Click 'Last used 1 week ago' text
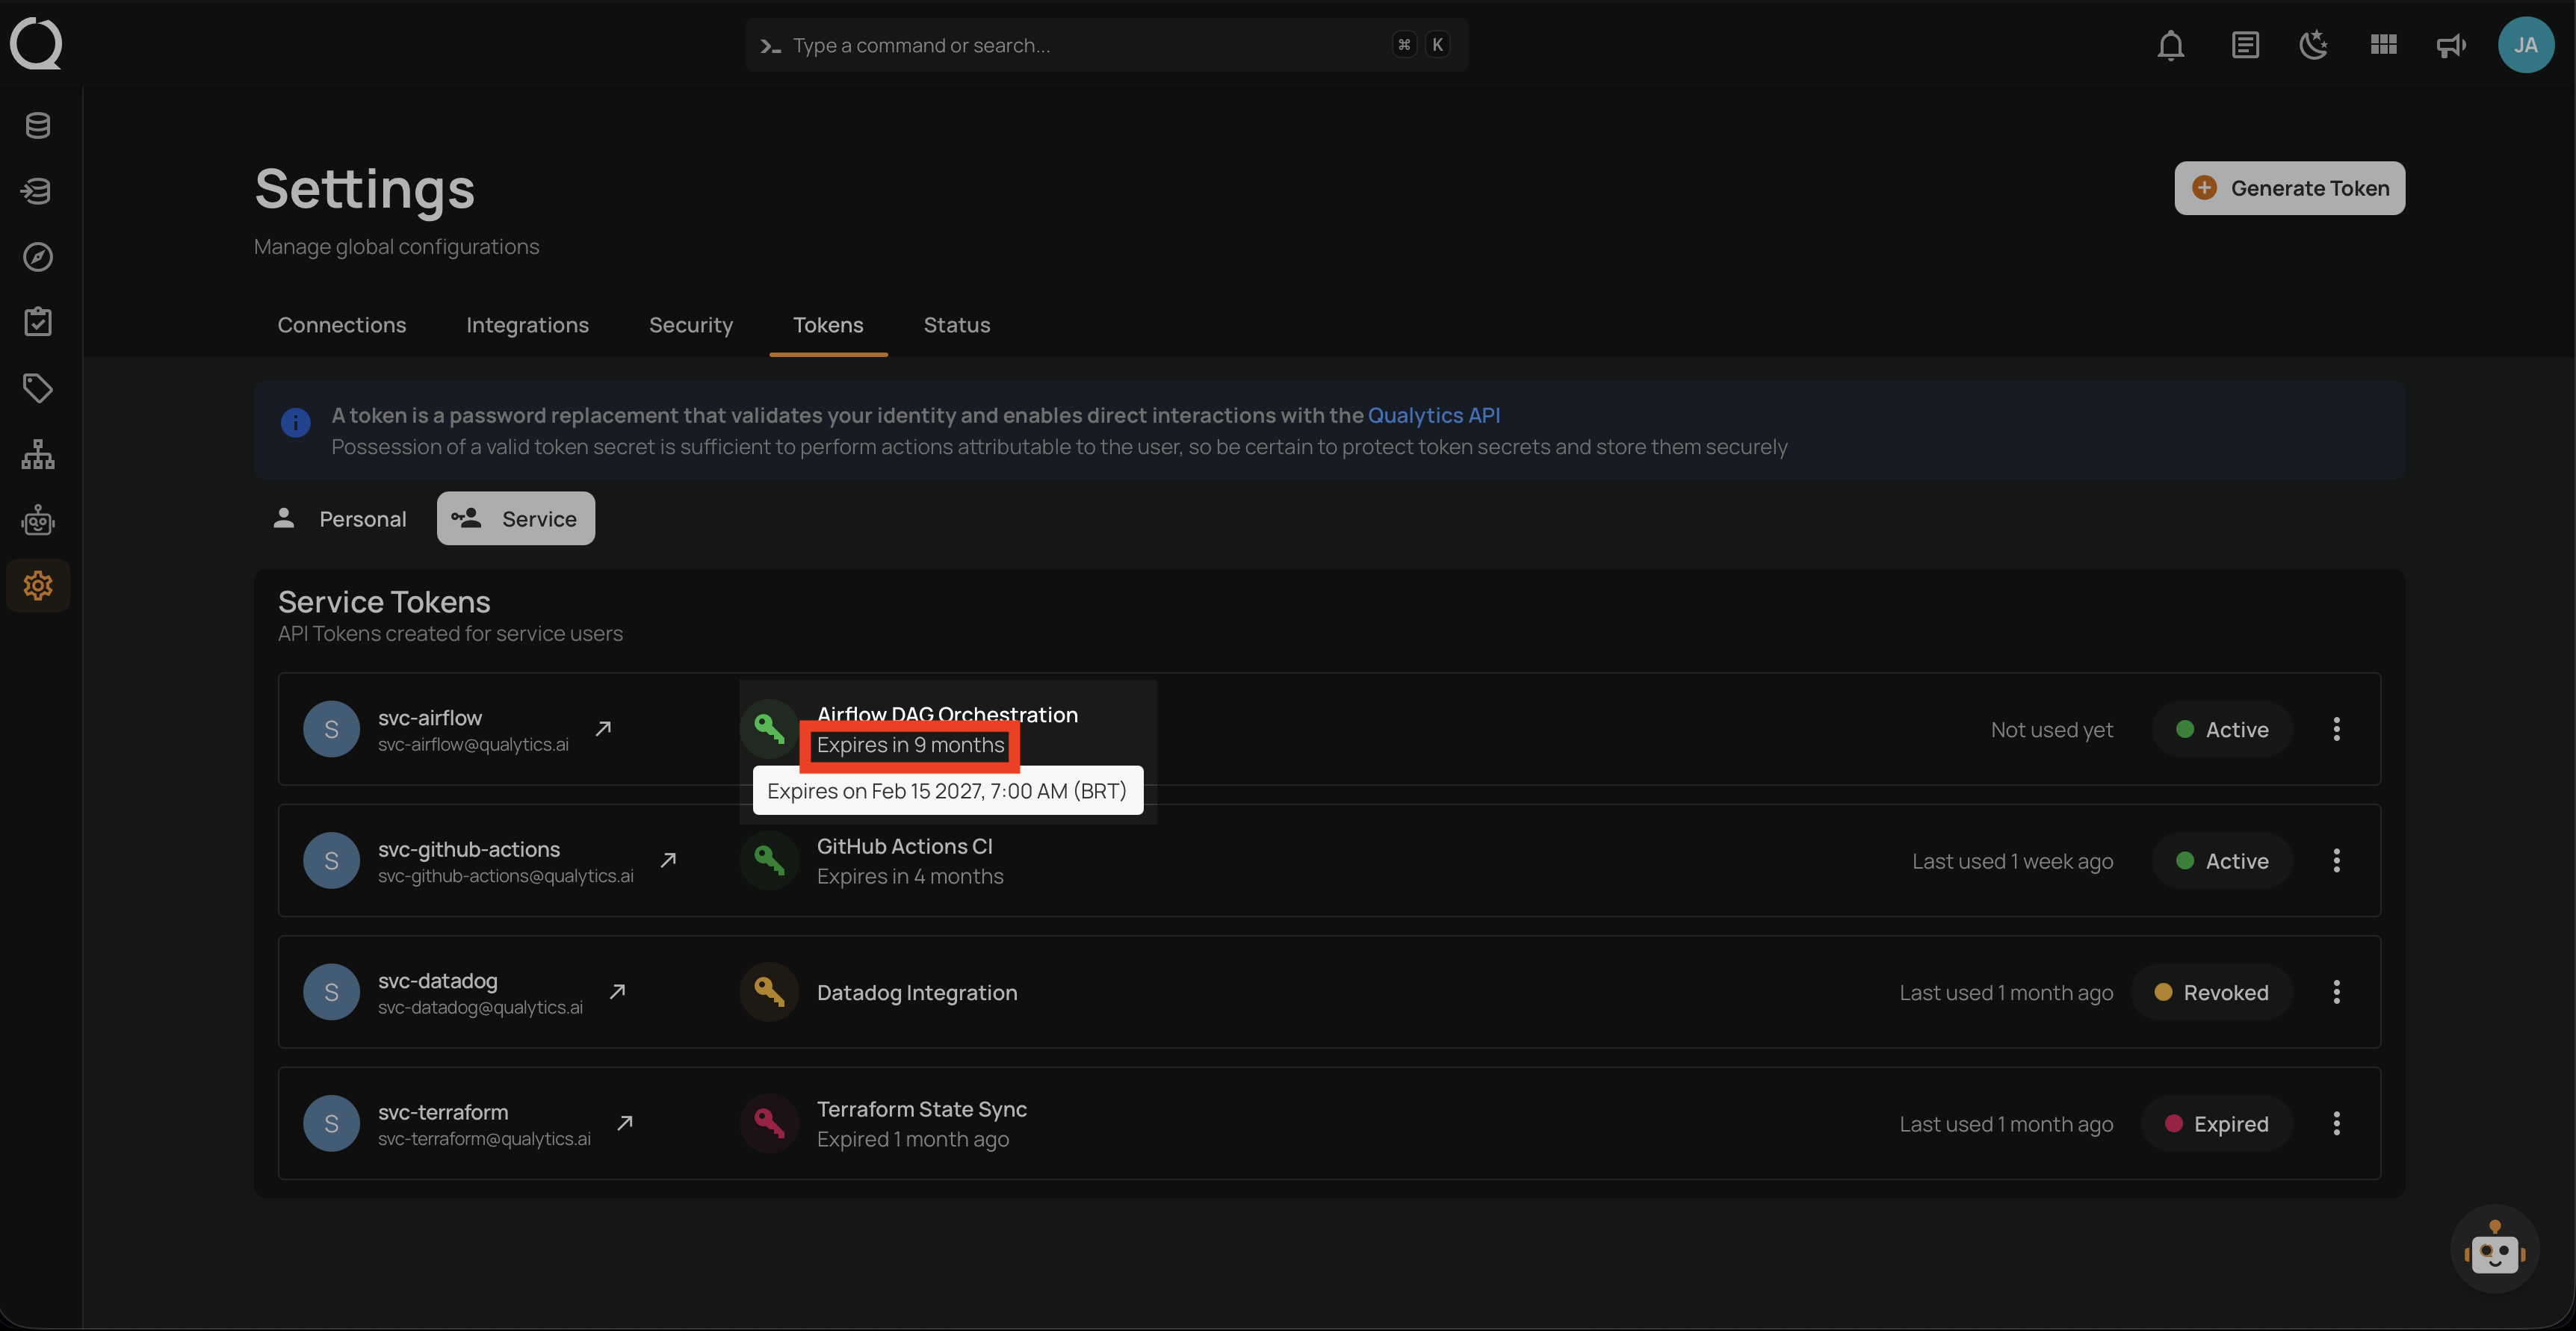Screen dimensions: 2576x1331 point(2012,861)
